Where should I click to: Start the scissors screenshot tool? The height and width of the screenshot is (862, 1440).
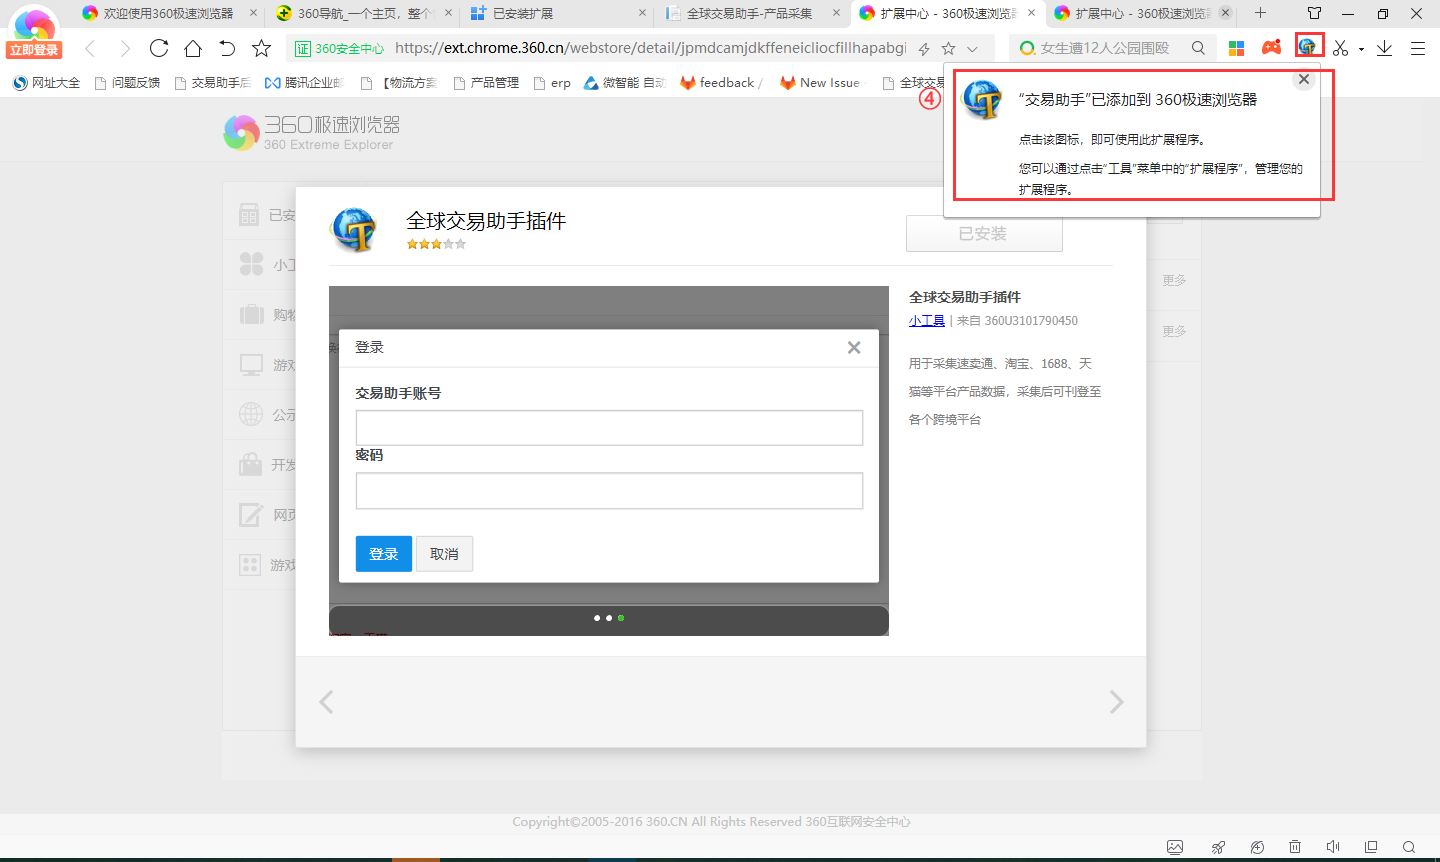[1341, 48]
